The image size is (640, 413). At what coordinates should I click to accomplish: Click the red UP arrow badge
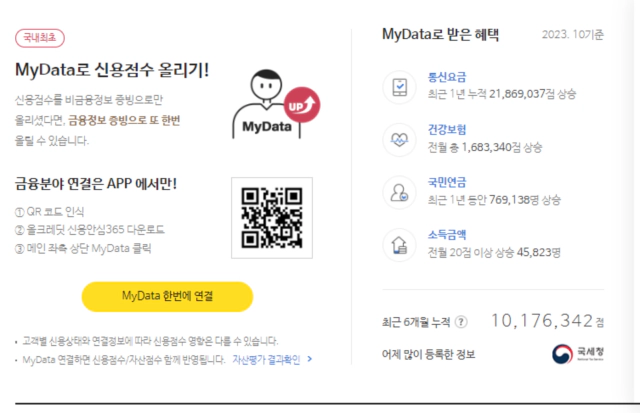click(x=302, y=105)
